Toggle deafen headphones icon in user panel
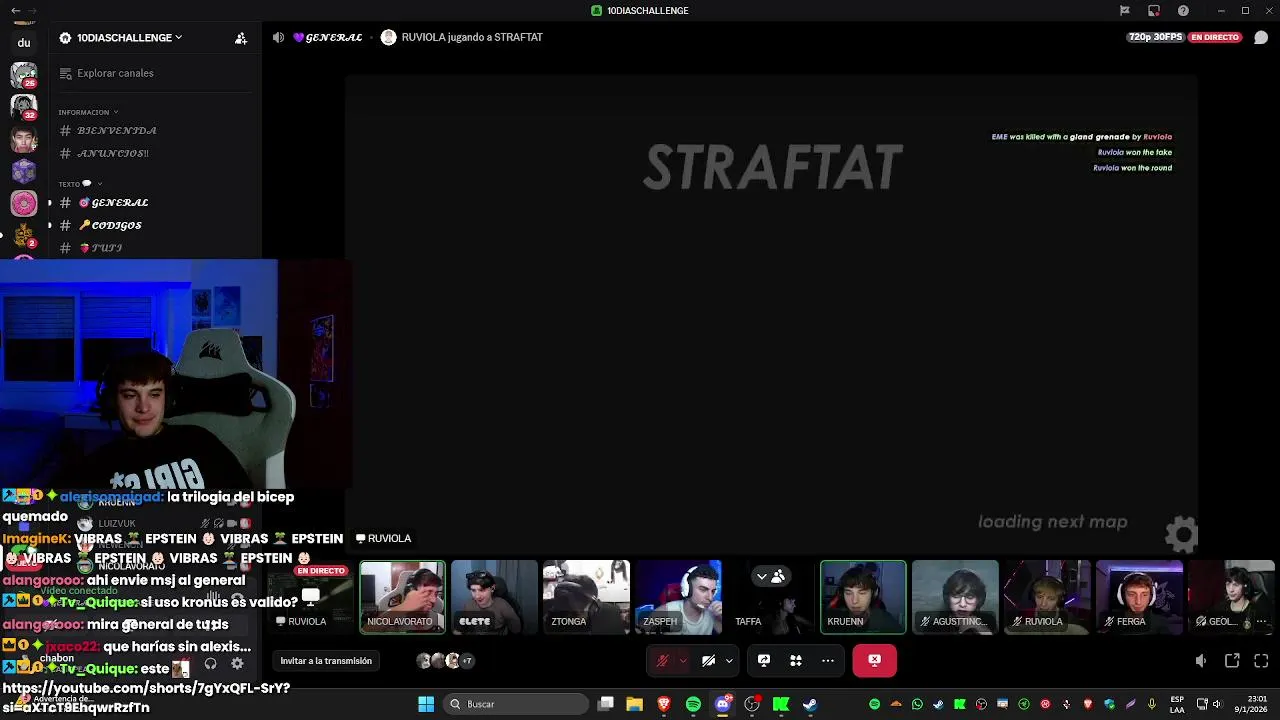This screenshot has height=720, width=1280. (x=210, y=663)
